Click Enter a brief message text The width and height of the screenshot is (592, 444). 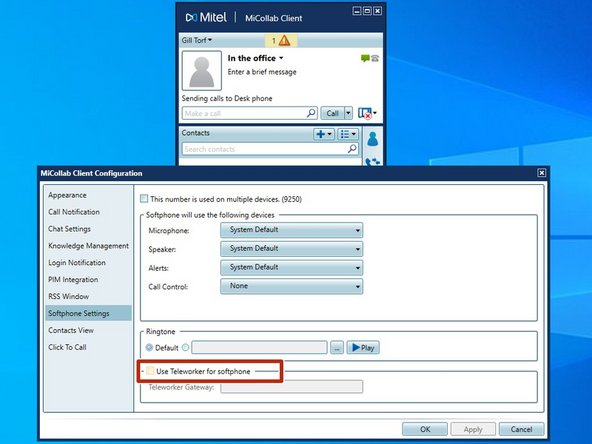[262, 72]
